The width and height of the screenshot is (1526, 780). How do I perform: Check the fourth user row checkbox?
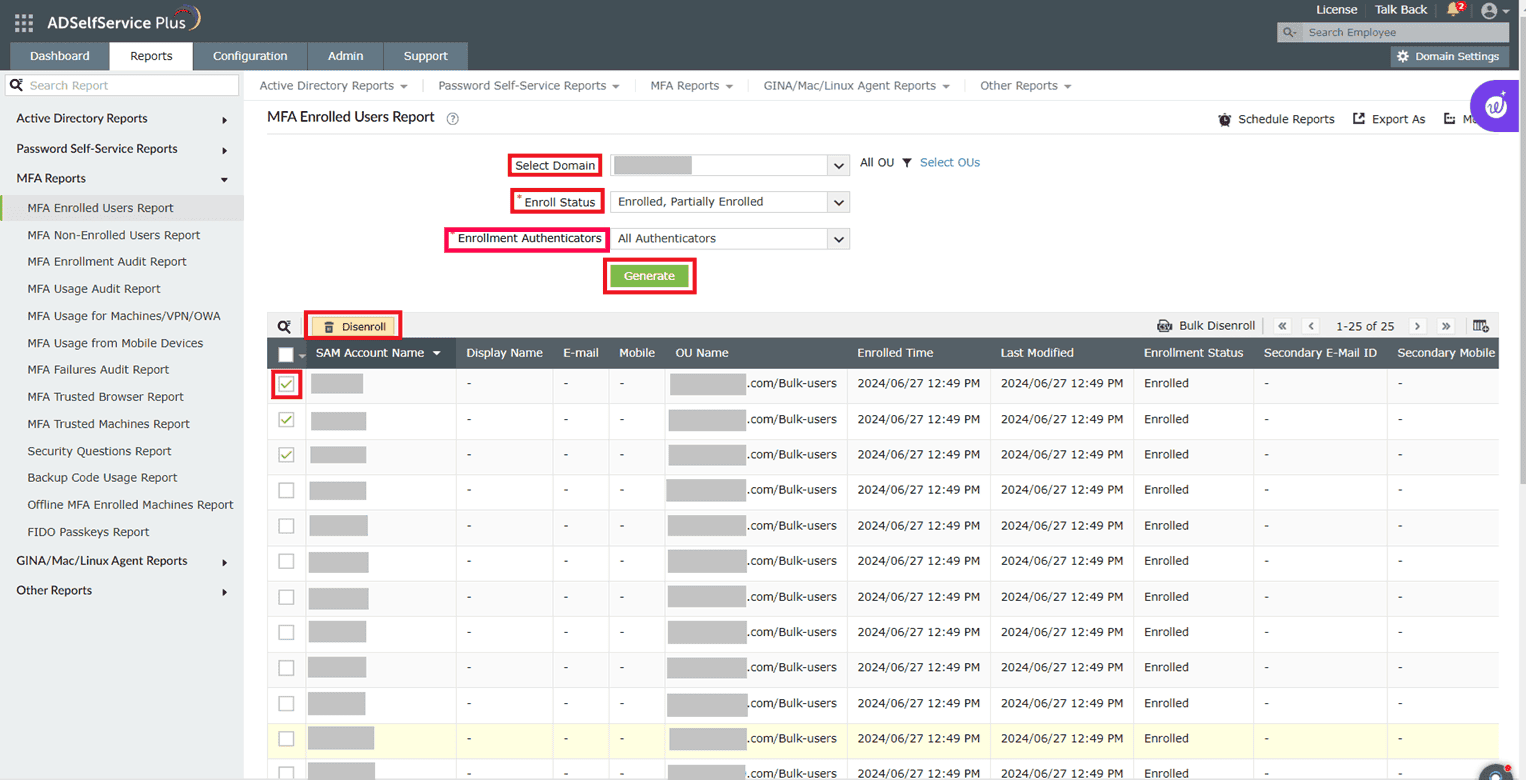286,490
